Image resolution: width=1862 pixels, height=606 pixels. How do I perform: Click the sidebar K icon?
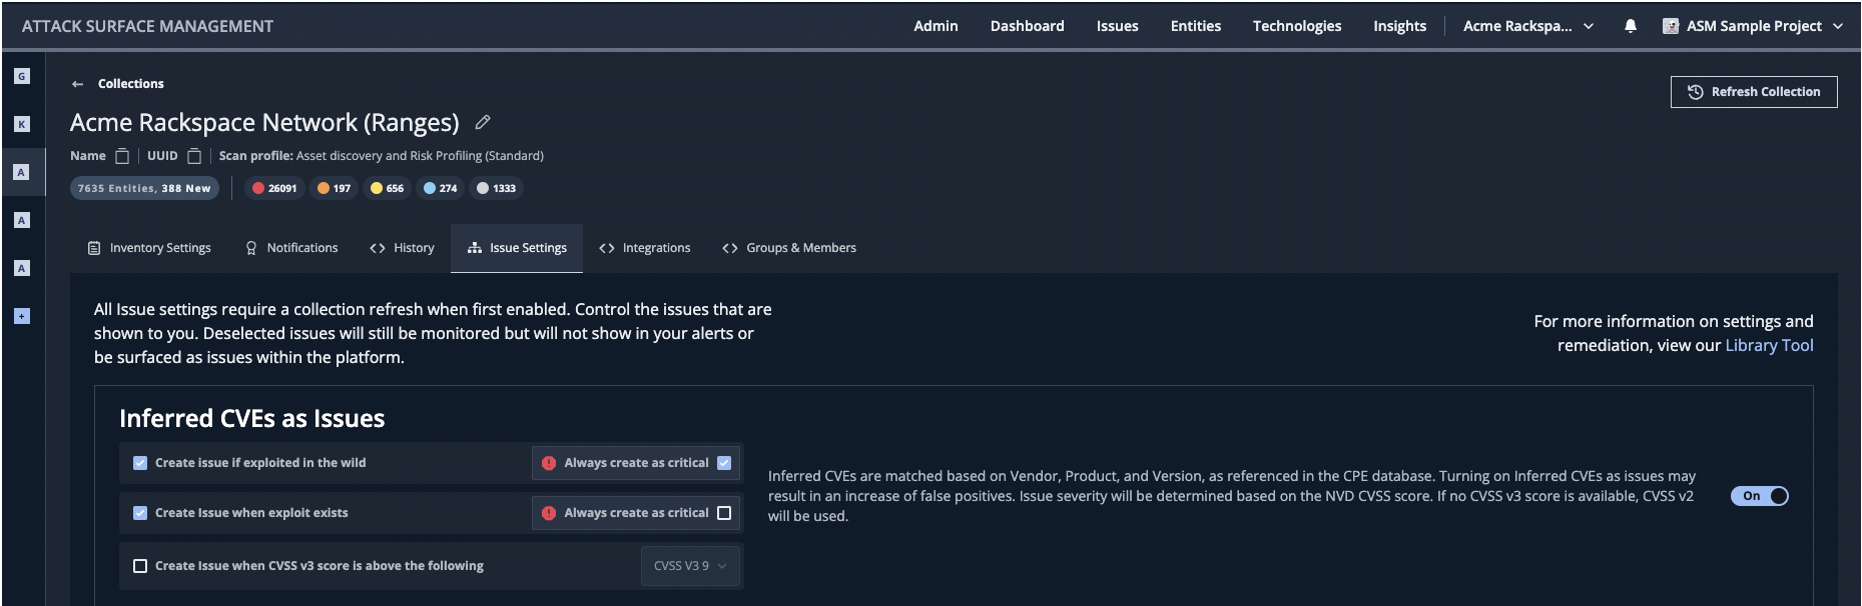click(x=22, y=124)
